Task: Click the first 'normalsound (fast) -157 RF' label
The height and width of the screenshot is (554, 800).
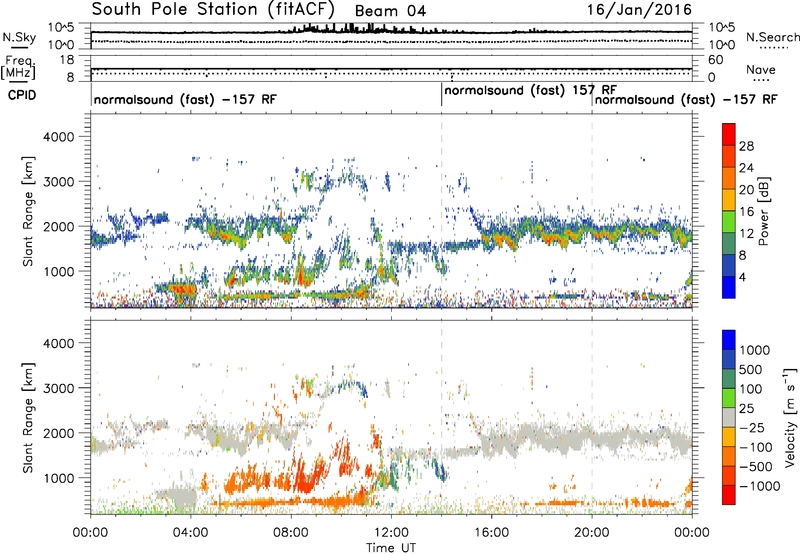Action: point(185,99)
